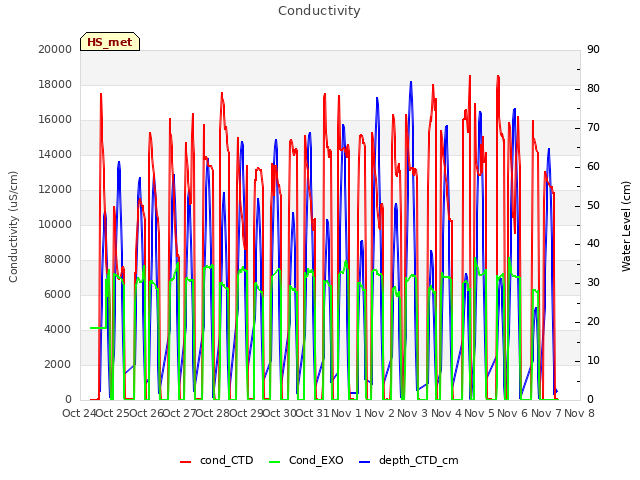Click the 90 right axis tick label
The image size is (640, 480).
[x=593, y=49]
